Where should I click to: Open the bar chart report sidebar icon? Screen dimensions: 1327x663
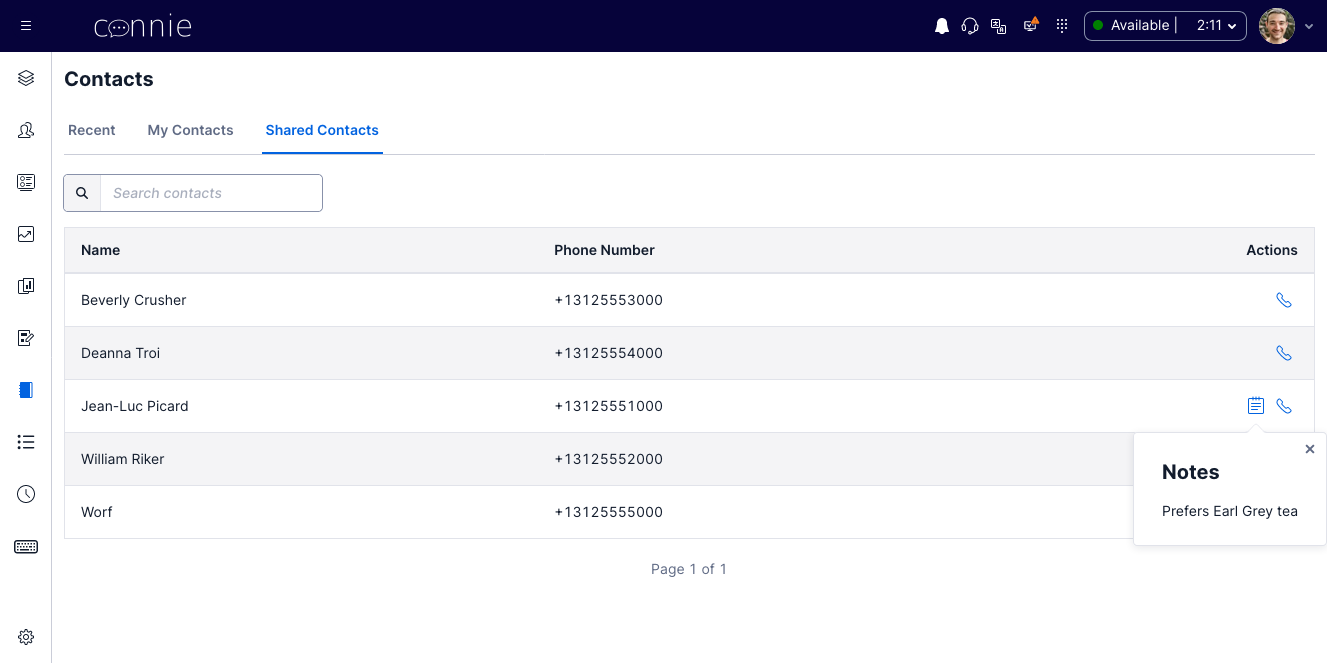(x=26, y=286)
